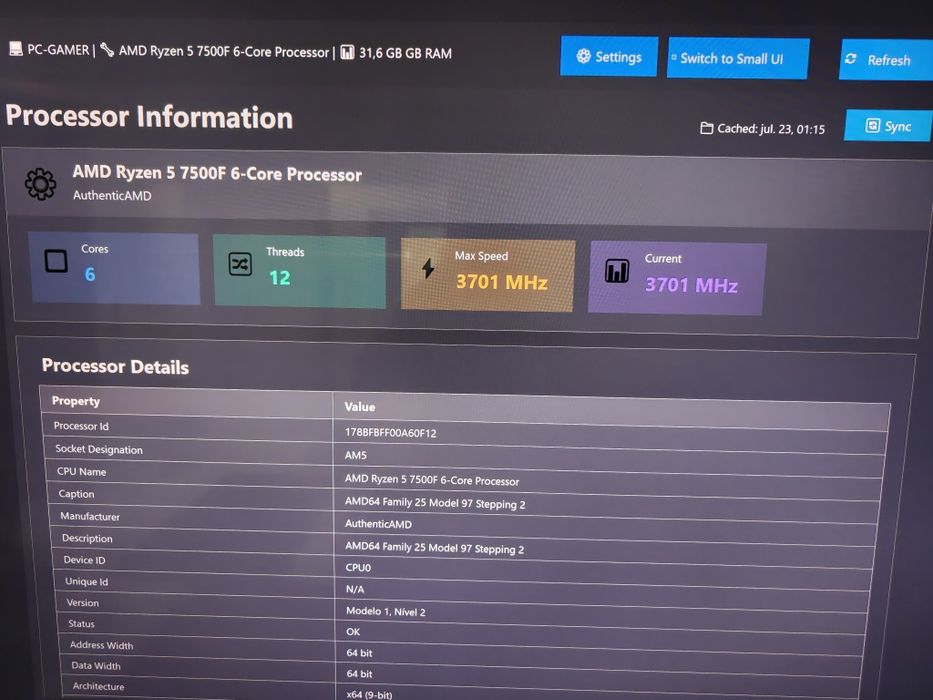Viewport: 933px width, 700px height.
Task: Click the Processor Information heading
Action: (149, 117)
